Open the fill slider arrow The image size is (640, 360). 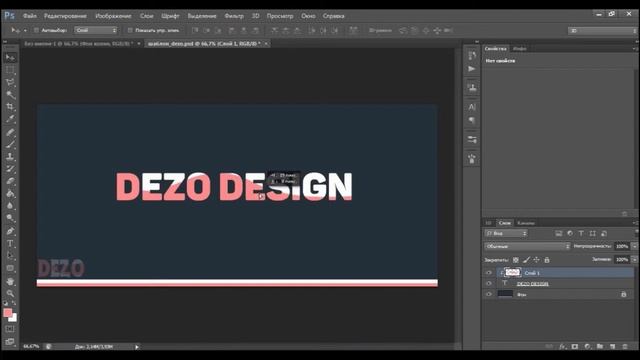point(634,259)
